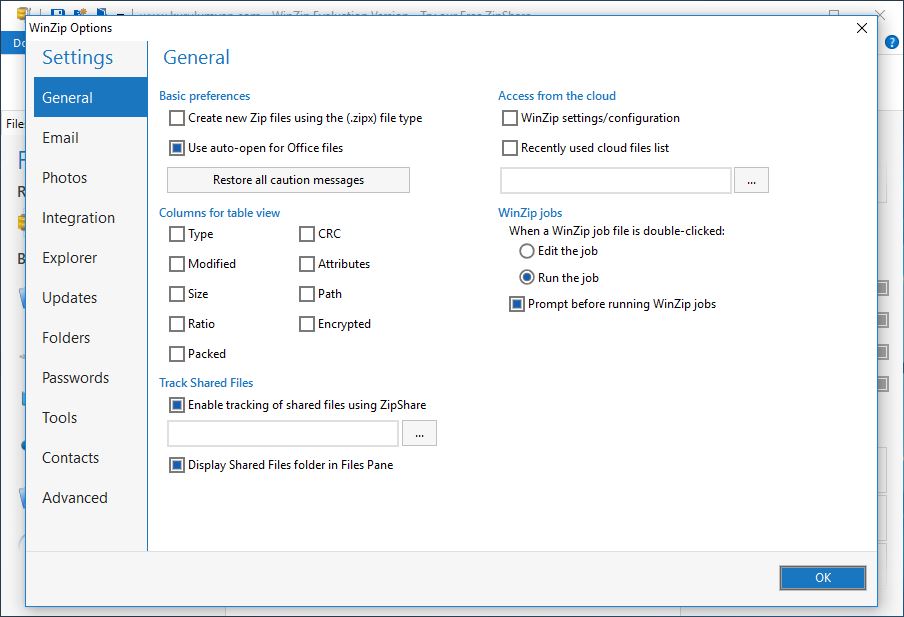Enable creating Zip files as .zipx type
The width and height of the screenshot is (904, 617).
click(x=177, y=118)
